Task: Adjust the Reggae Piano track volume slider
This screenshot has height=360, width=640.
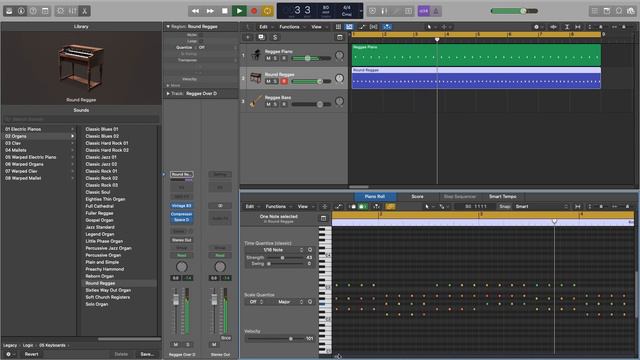Action: [x=311, y=58]
